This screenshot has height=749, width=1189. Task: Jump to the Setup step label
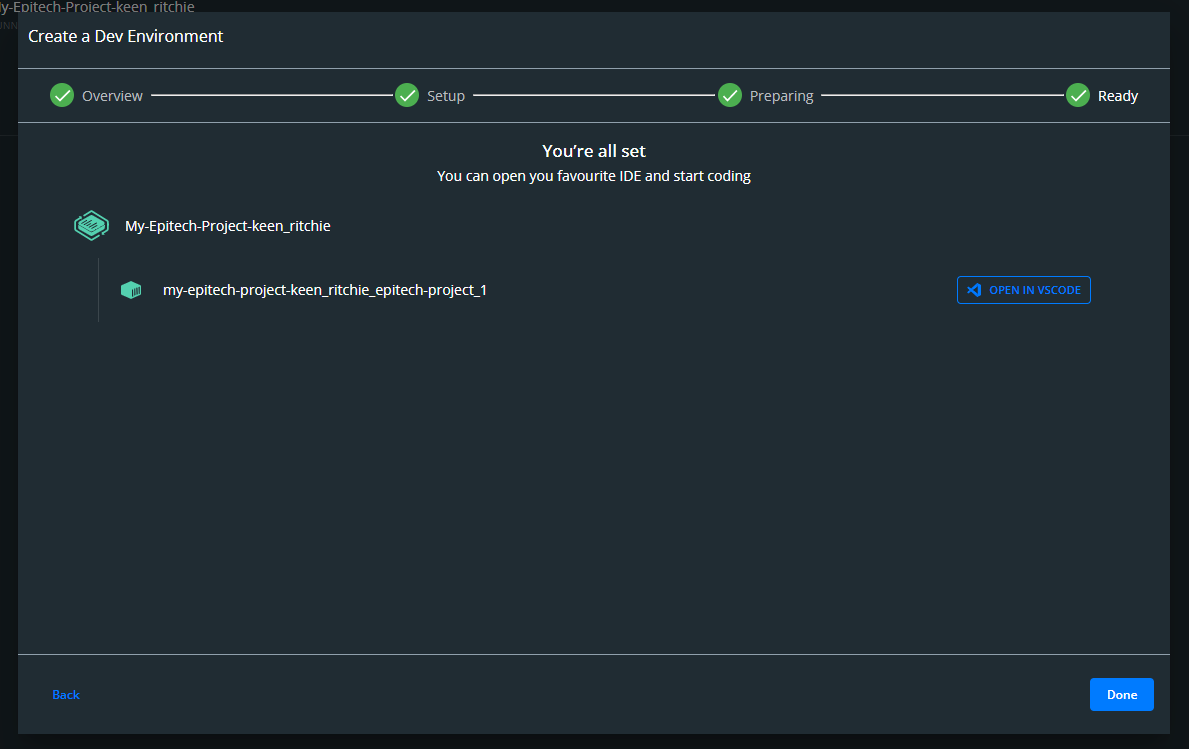(446, 96)
